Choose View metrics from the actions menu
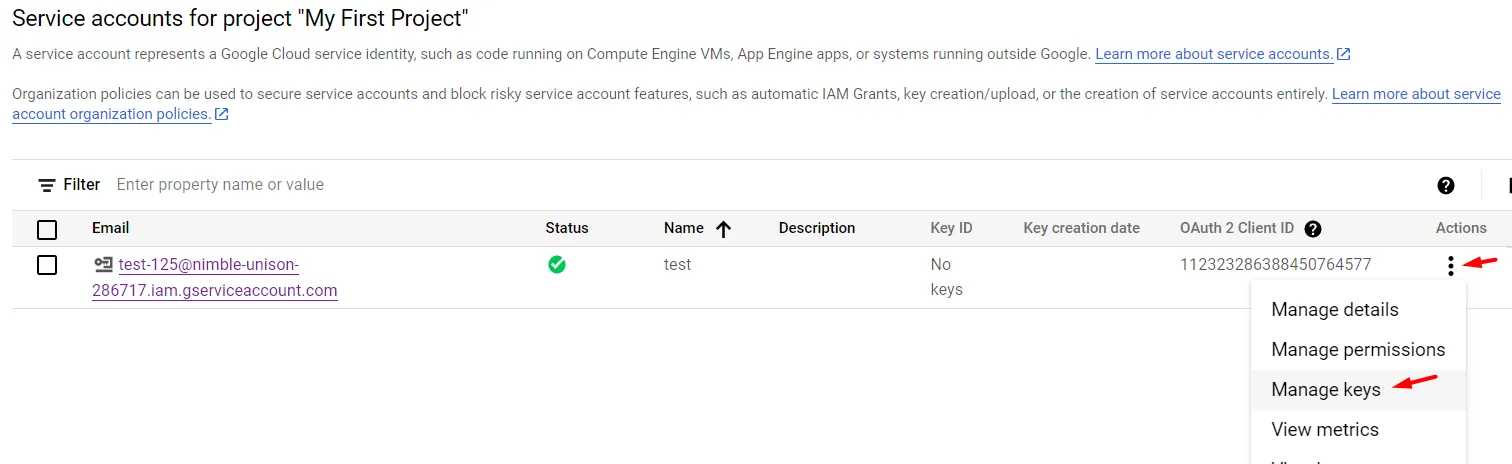Screen dimensions: 1512x464 click(1358, 430)
